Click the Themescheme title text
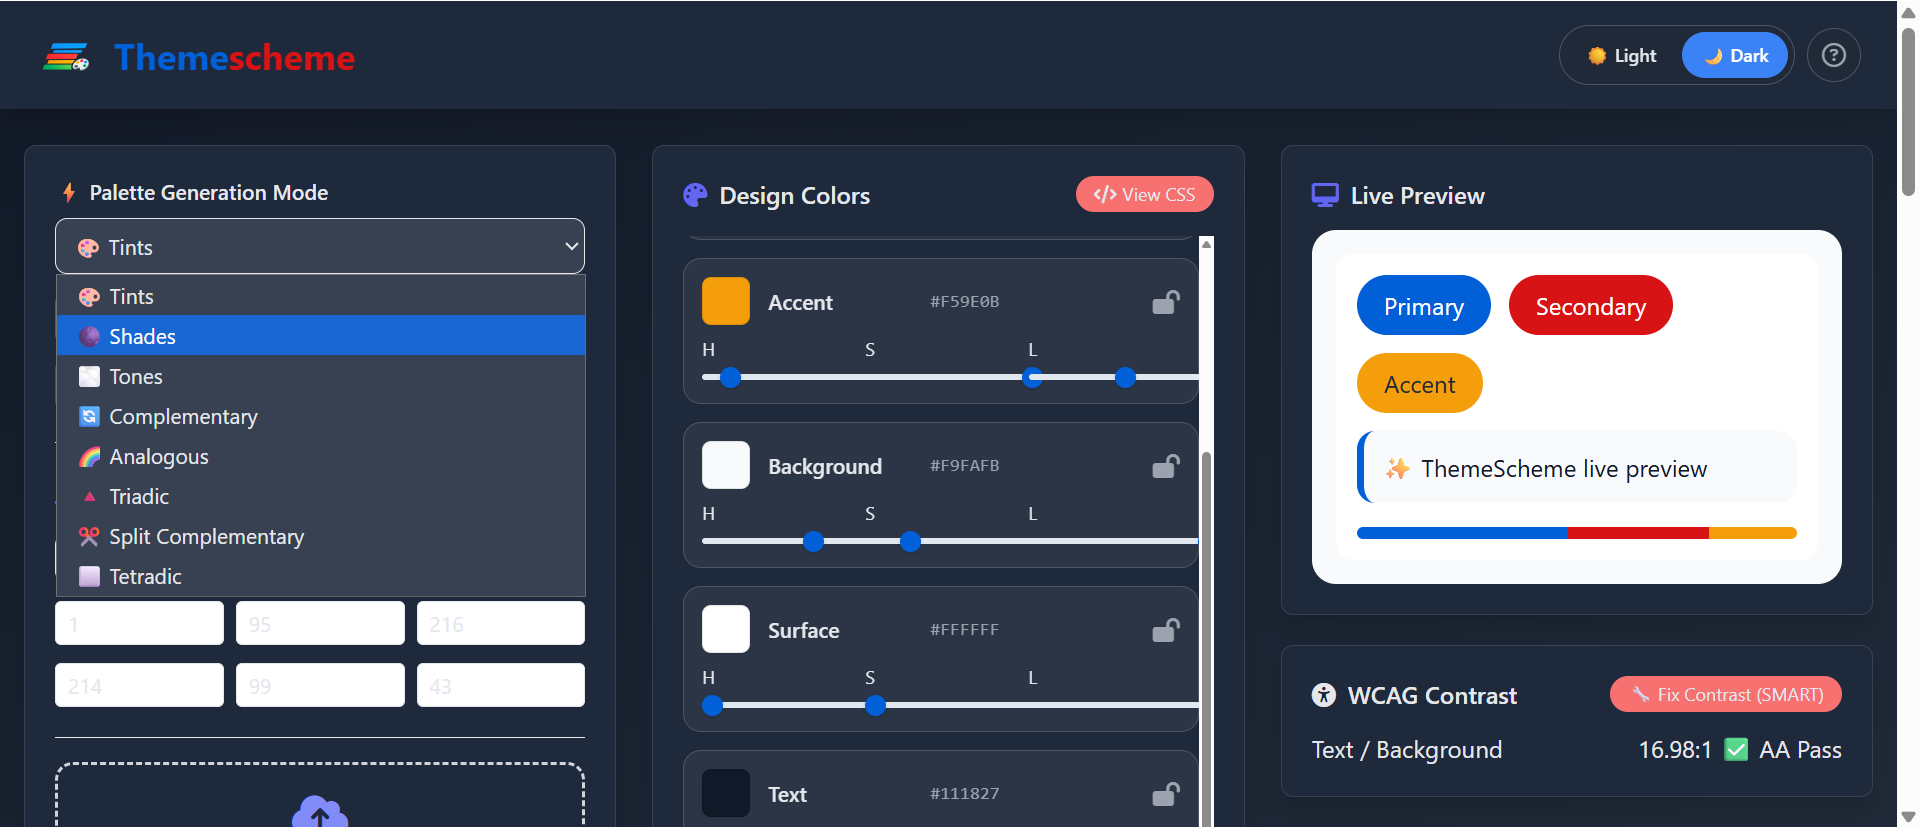The width and height of the screenshot is (1920, 827). click(235, 57)
